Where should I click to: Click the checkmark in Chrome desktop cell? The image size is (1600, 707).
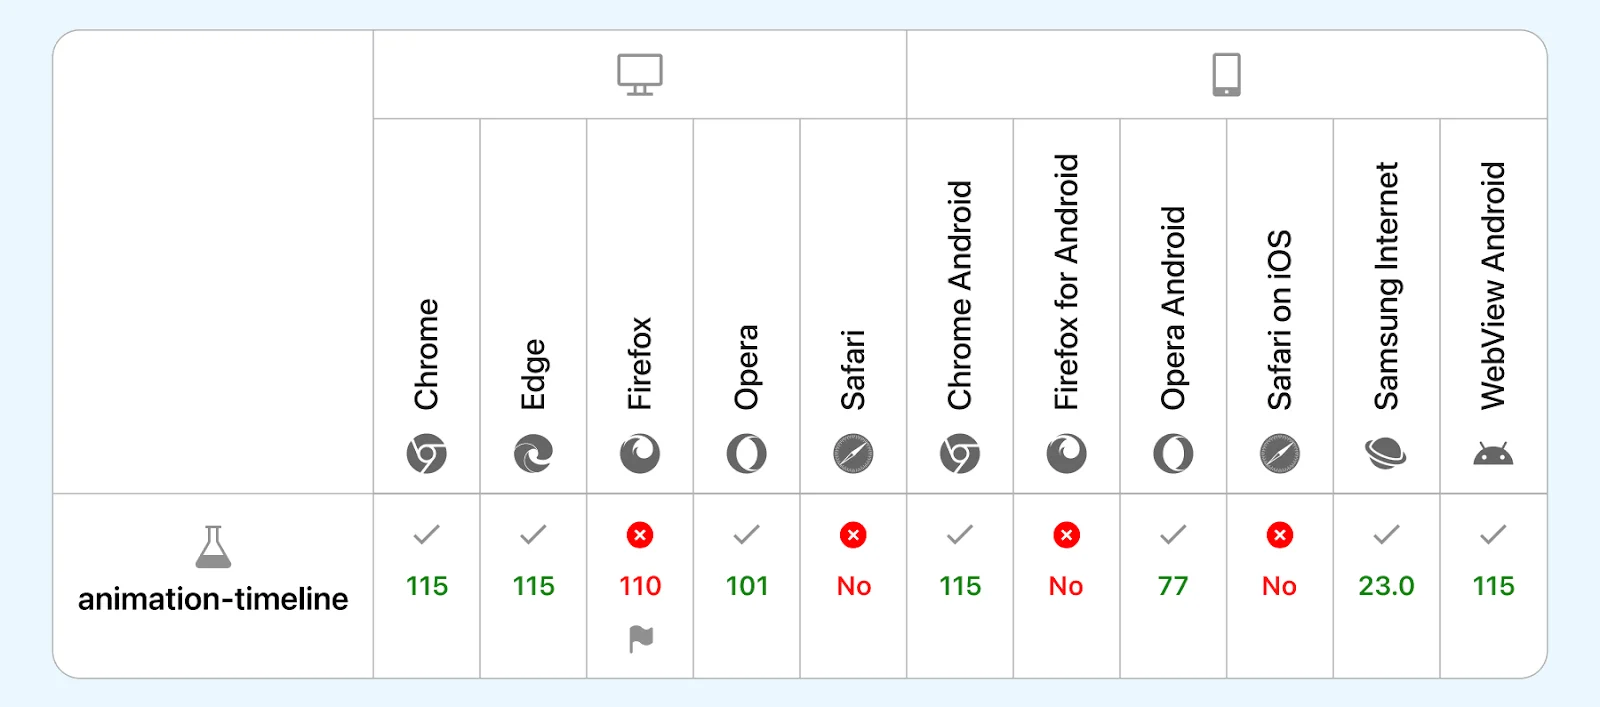coord(427,535)
